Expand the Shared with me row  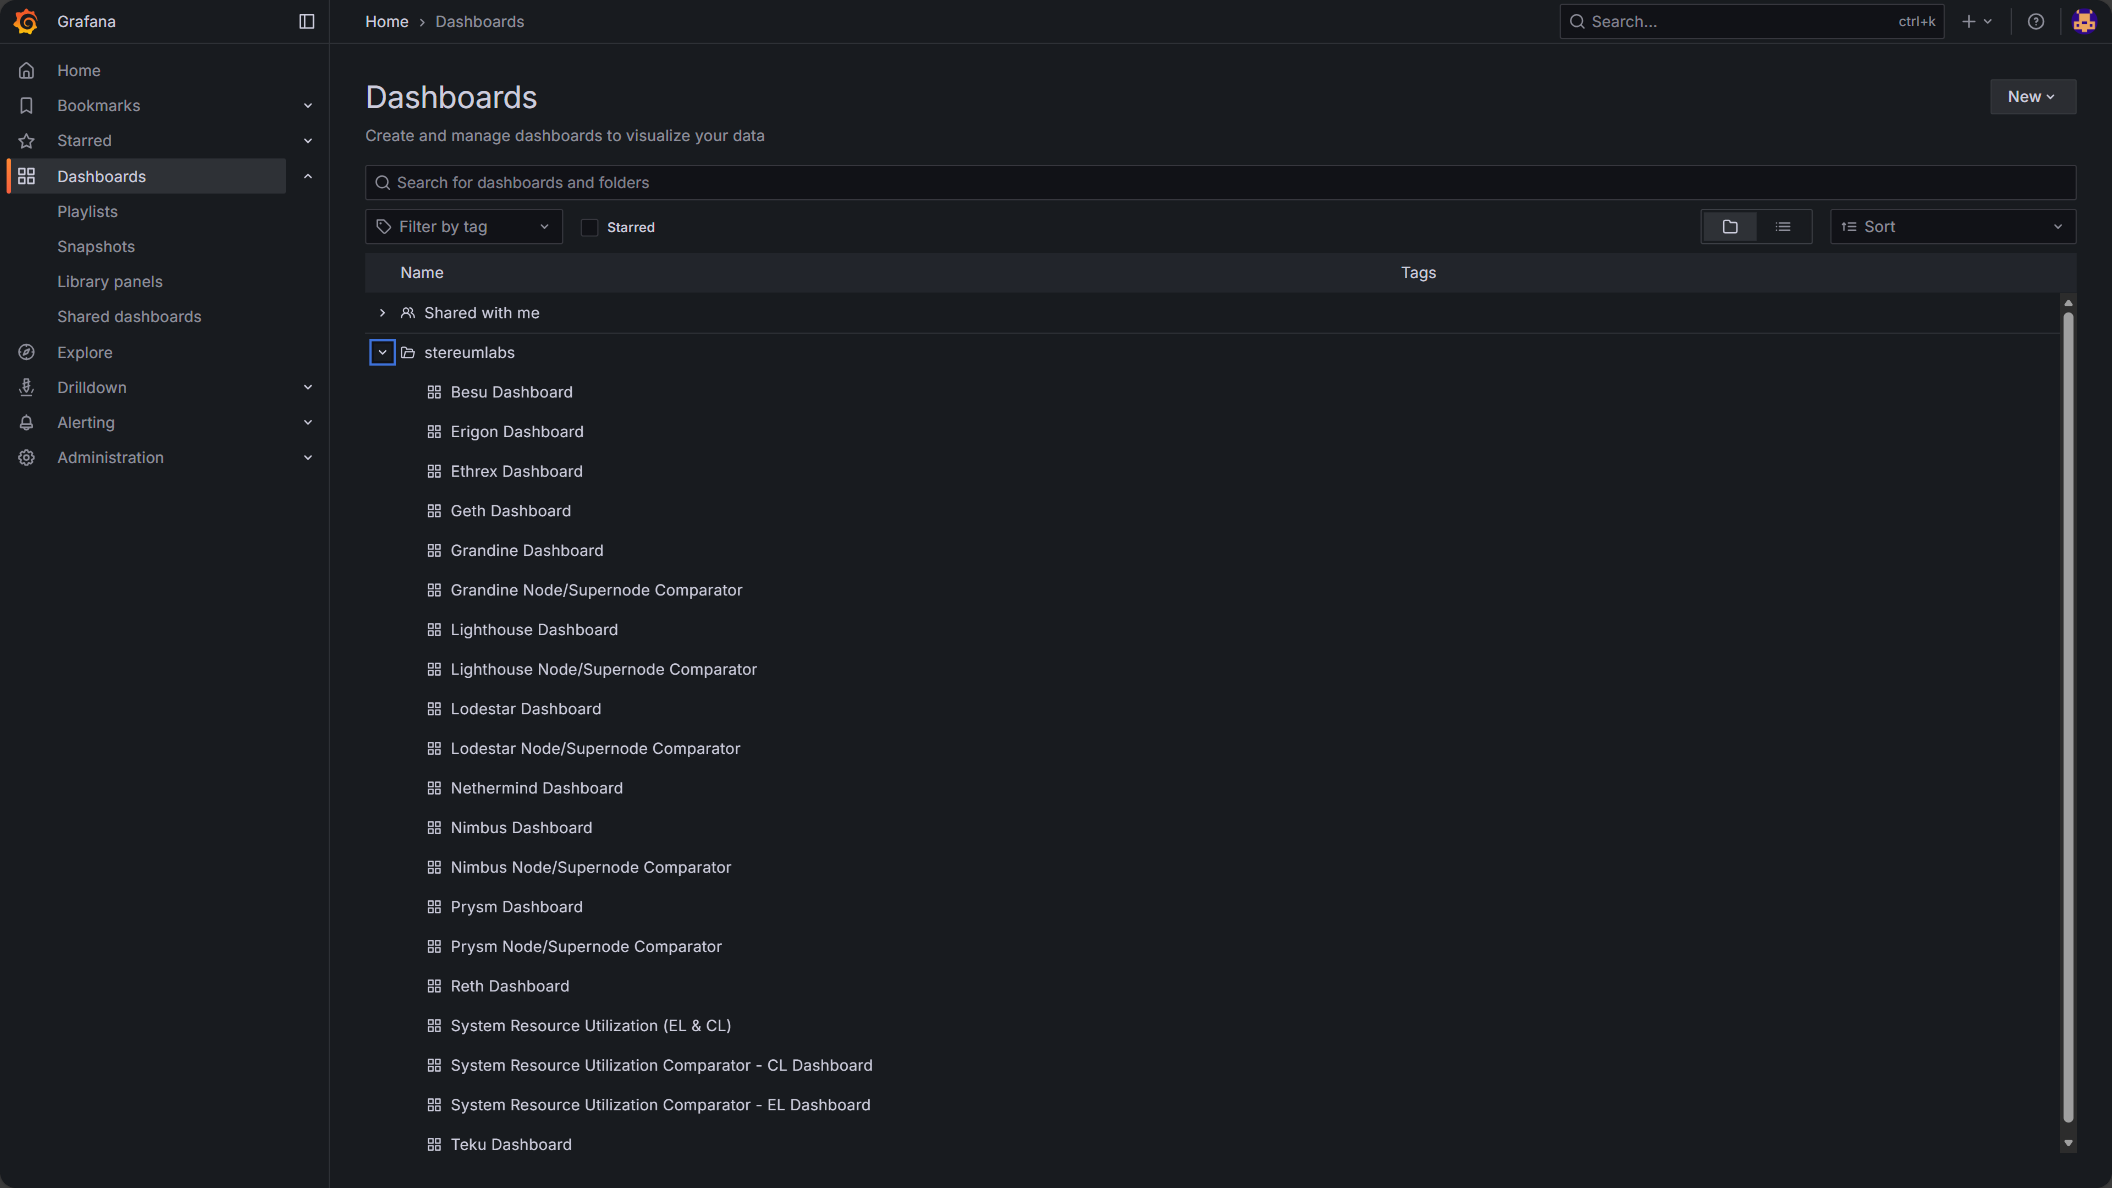click(x=382, y=313)
